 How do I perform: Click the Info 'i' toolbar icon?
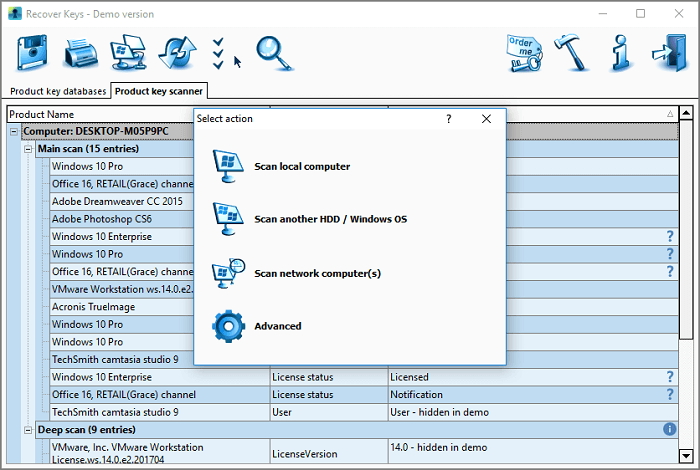point(620,52)
